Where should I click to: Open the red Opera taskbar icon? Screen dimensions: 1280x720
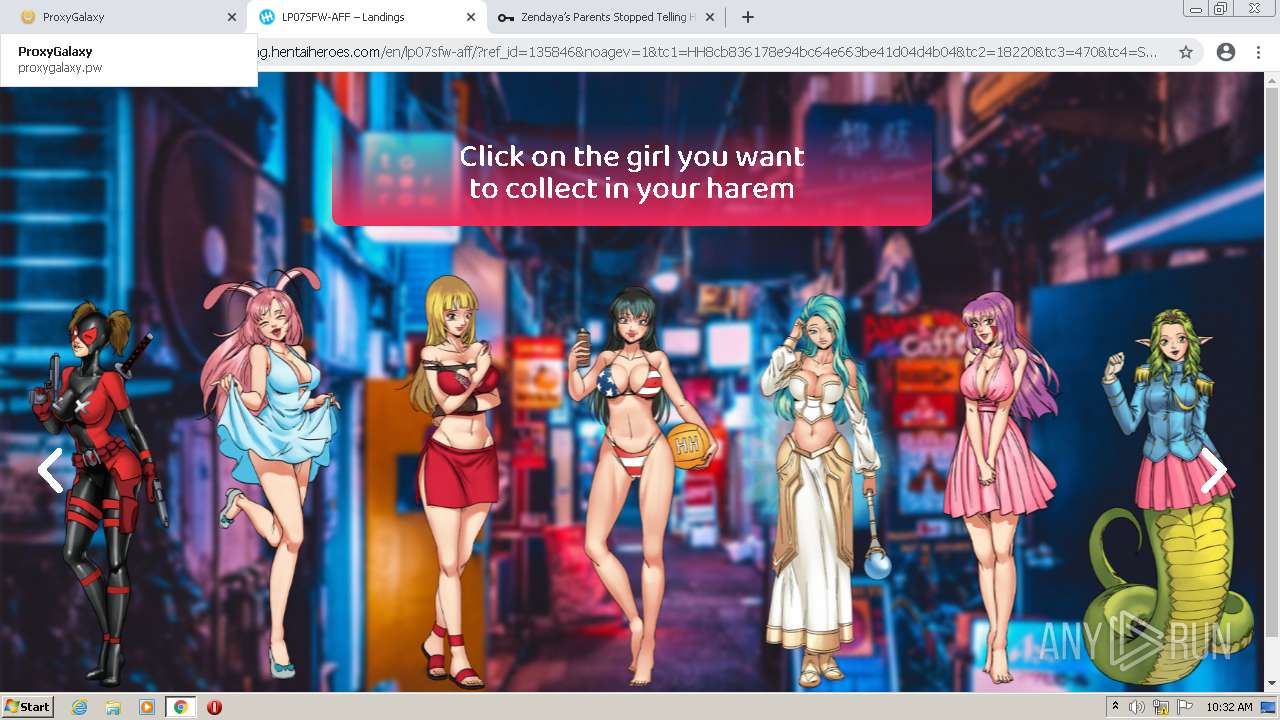pyautogui.click(x=214, y=707)
